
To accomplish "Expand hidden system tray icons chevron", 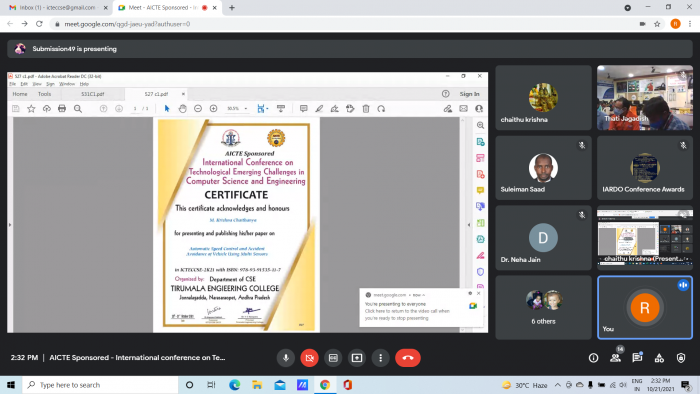I will coord(558,385).
